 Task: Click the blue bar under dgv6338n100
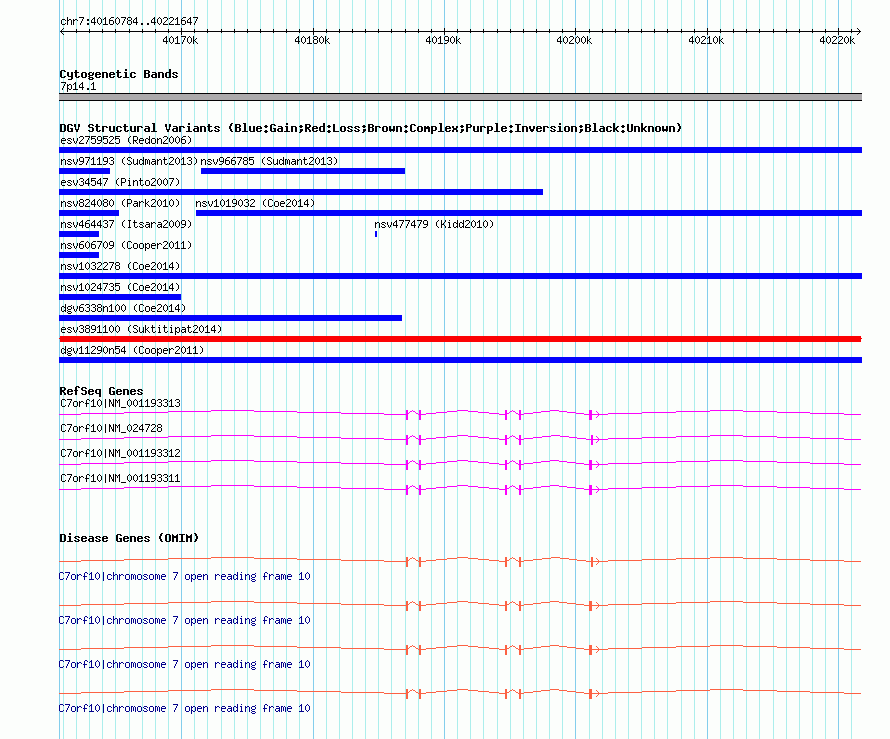tap(230, 318)
